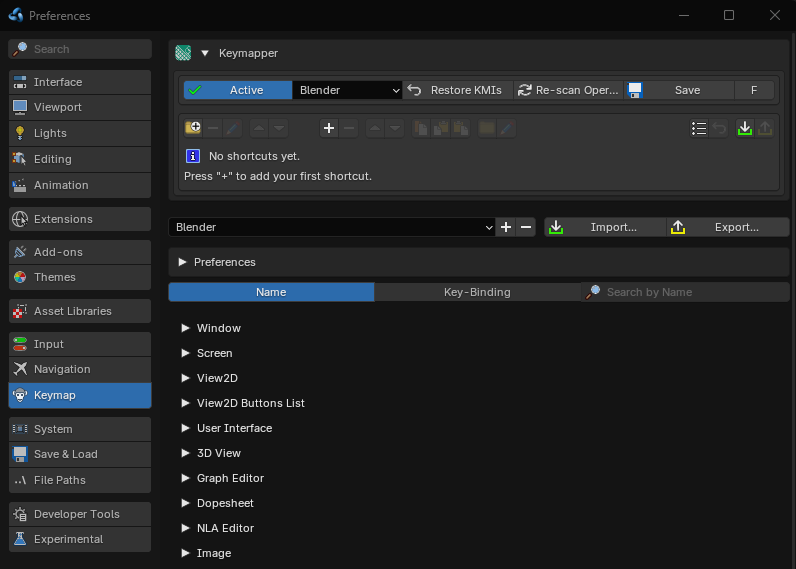796x569 pixels.
Task: Click the F button next to Save
Action: pyautogui.click(x=754, y=90)
